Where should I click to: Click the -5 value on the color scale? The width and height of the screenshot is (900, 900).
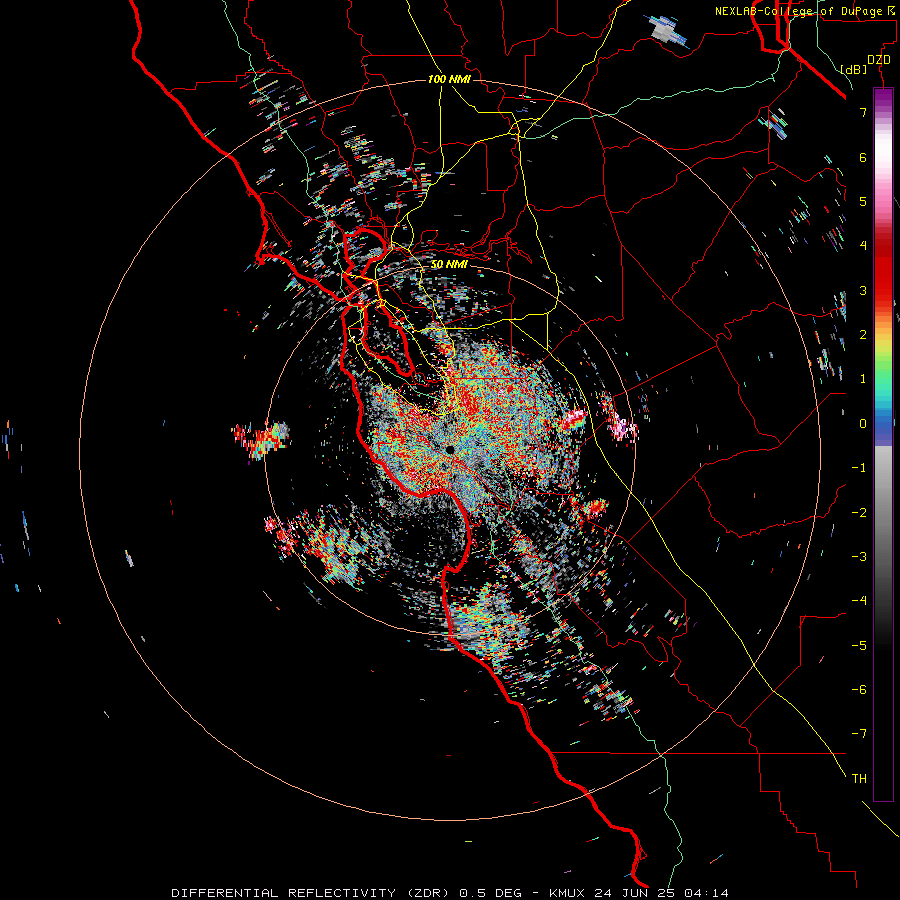pyautogui.click(x=859, y=645)
